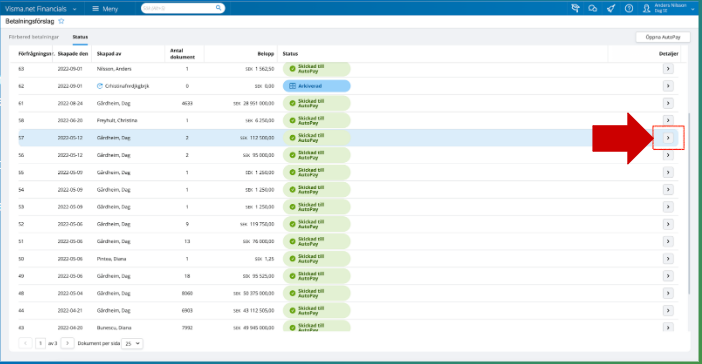Open details arrow for request 52
This screenshot has height=364, width=702.
point(668,224)
